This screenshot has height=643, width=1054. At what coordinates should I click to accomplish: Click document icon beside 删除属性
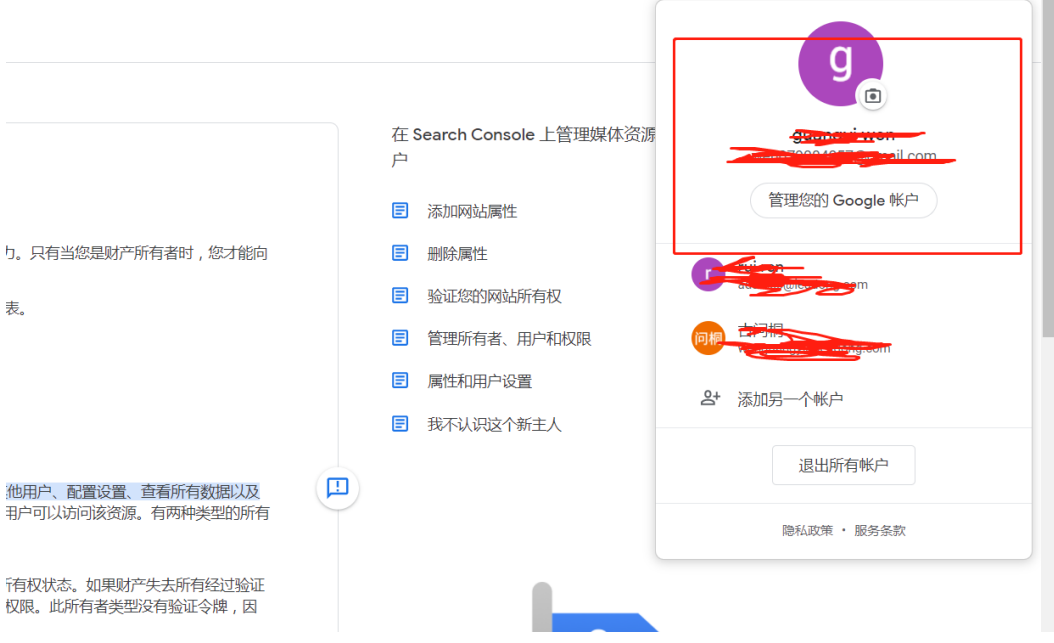(x=400, y=254)
